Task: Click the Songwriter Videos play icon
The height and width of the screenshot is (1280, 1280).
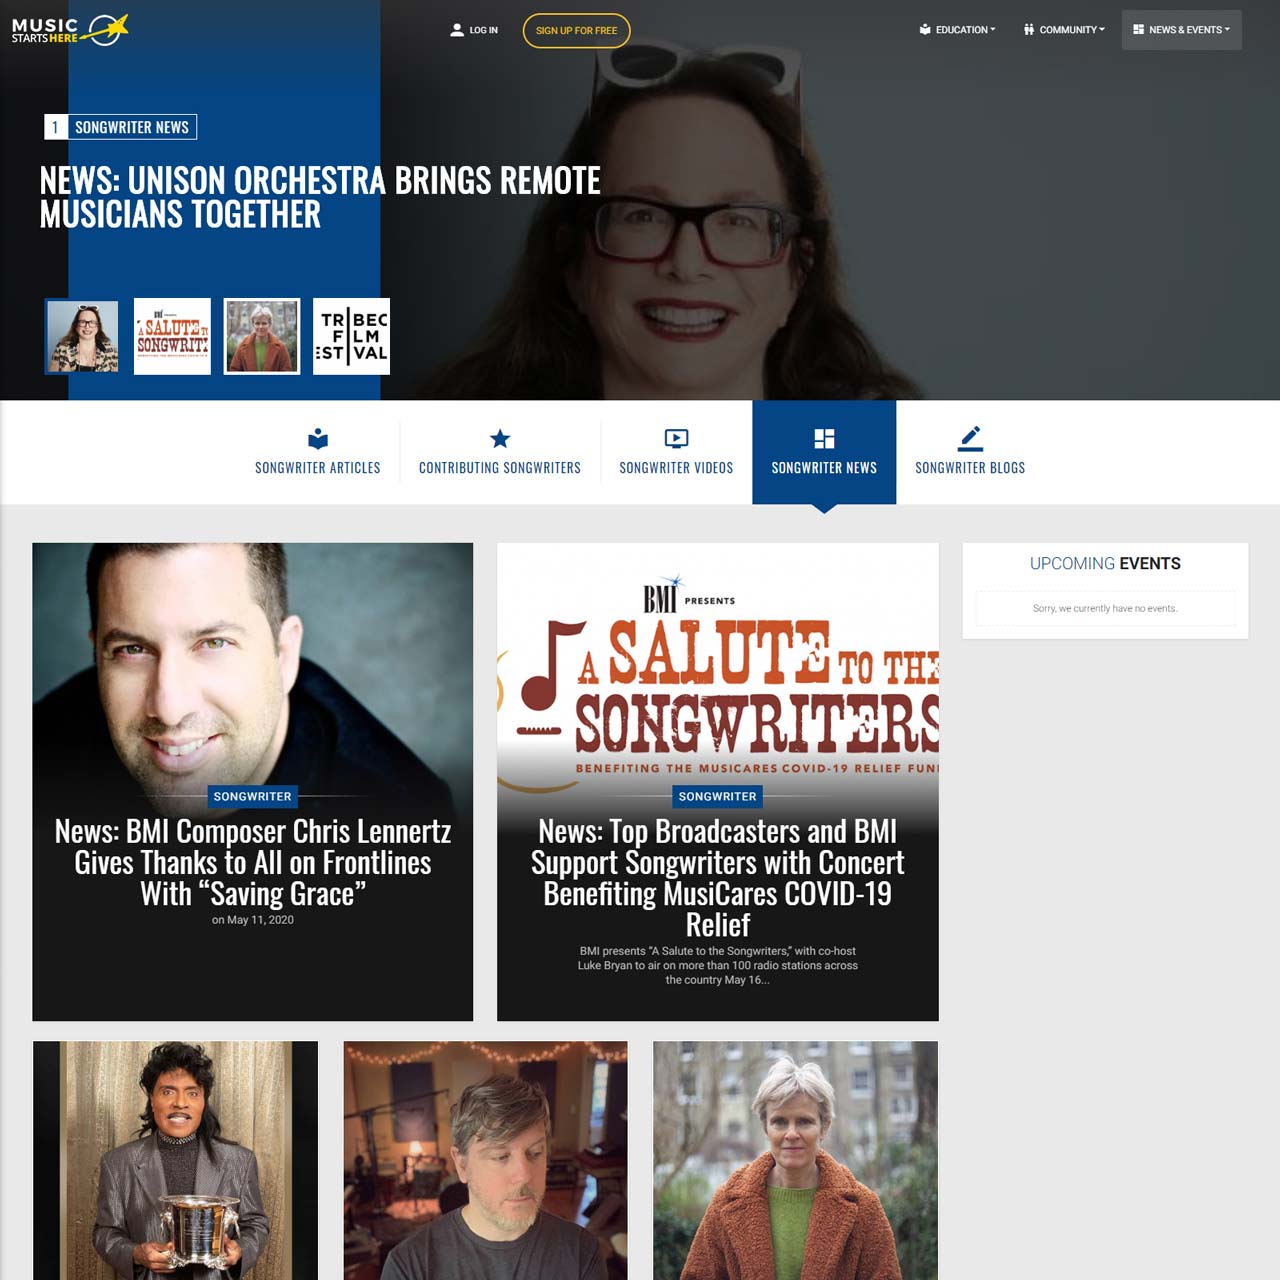Action: point(676,438)
